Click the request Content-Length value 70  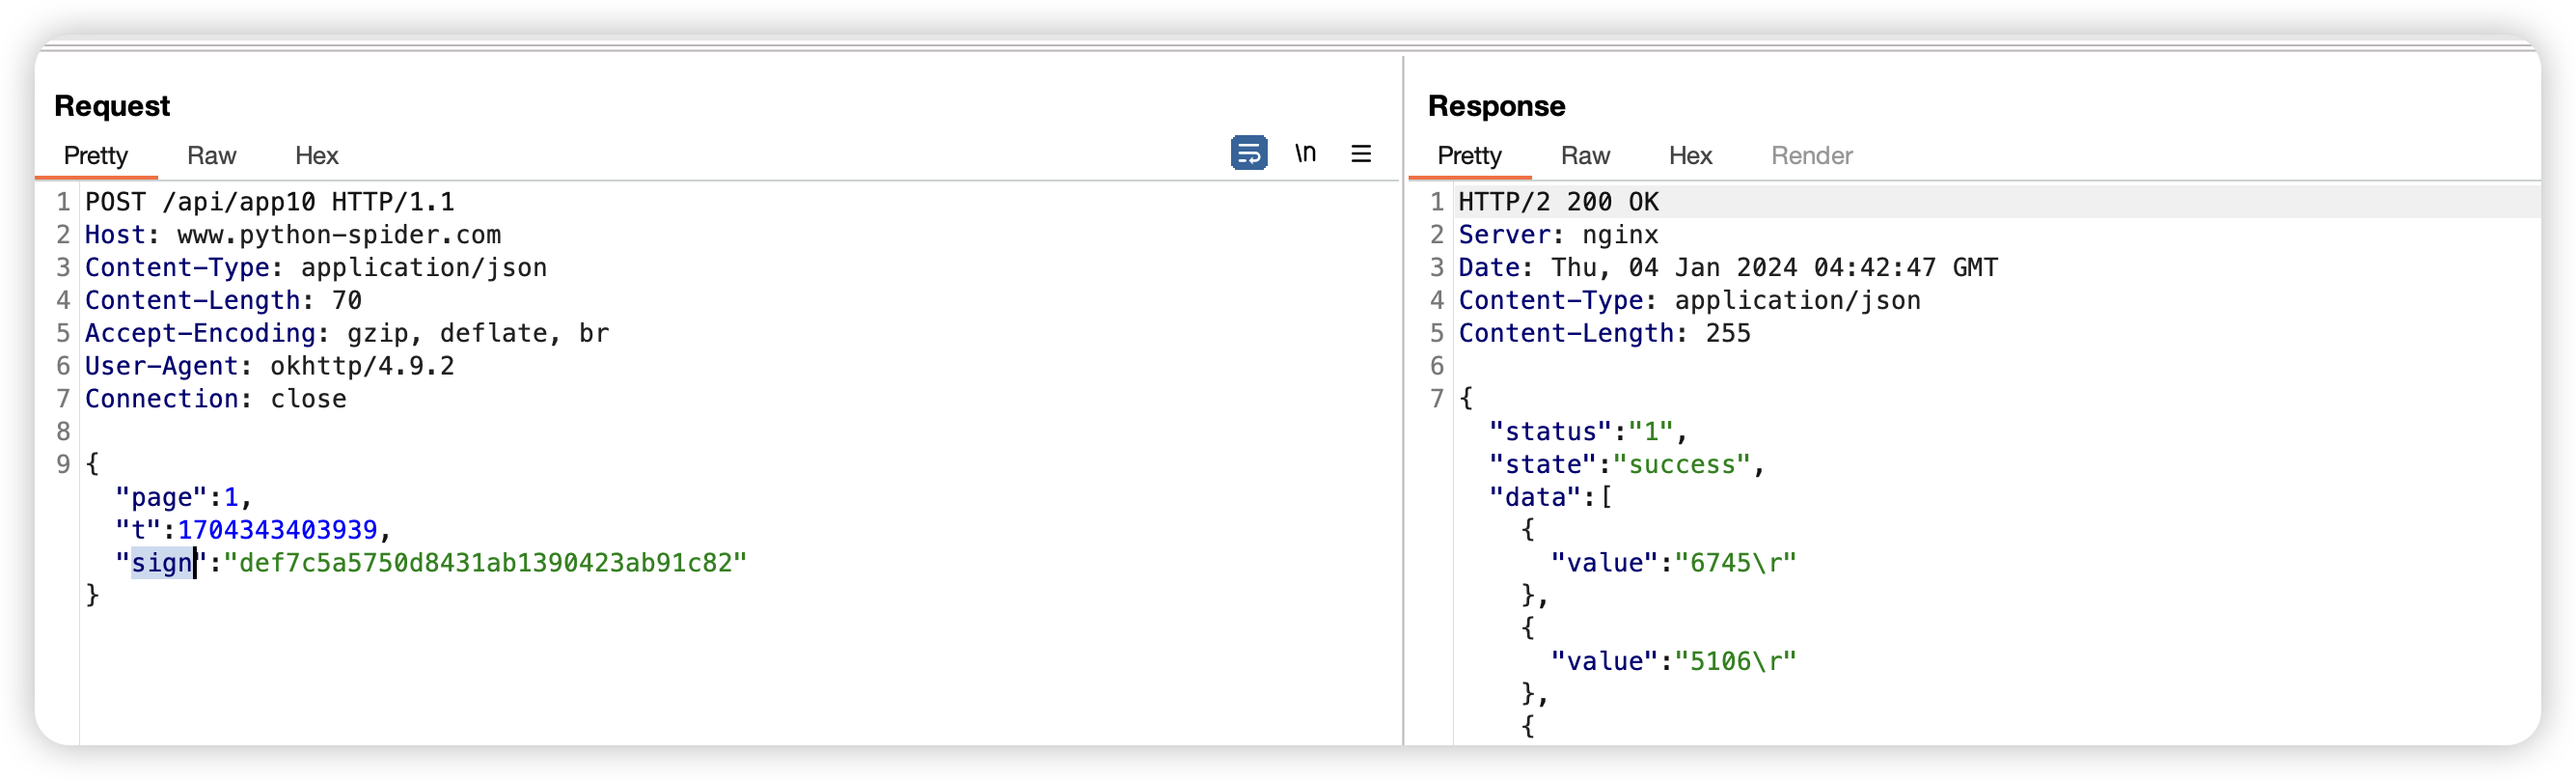click(x=347, y=300)
